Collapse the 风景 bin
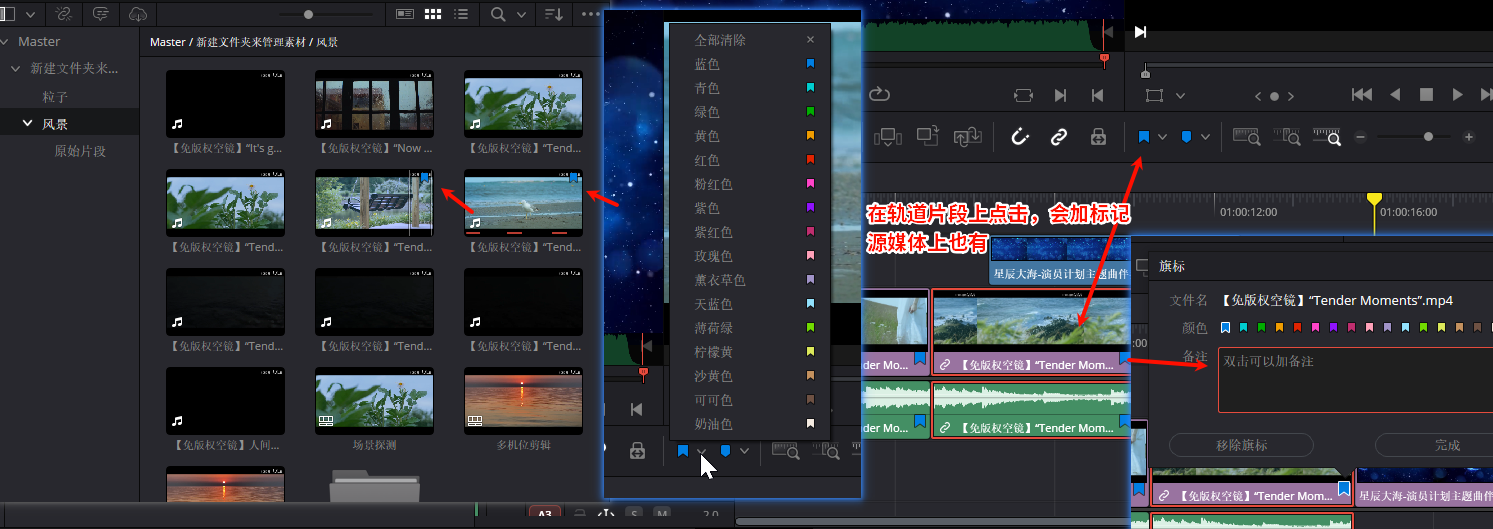1493x529 pixels. [x=28, y=124]
